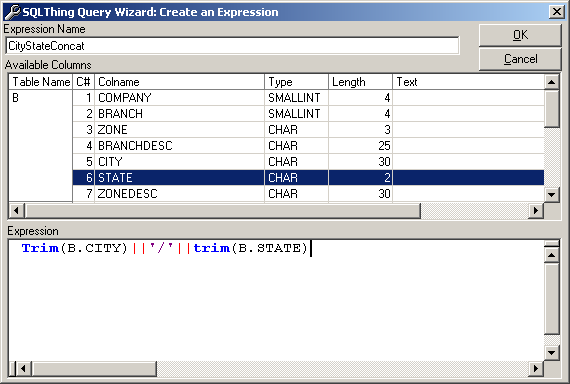Click the length value 3 of ZONE
Viewport: 570px width, 384px height.
(x=388, y=129)
